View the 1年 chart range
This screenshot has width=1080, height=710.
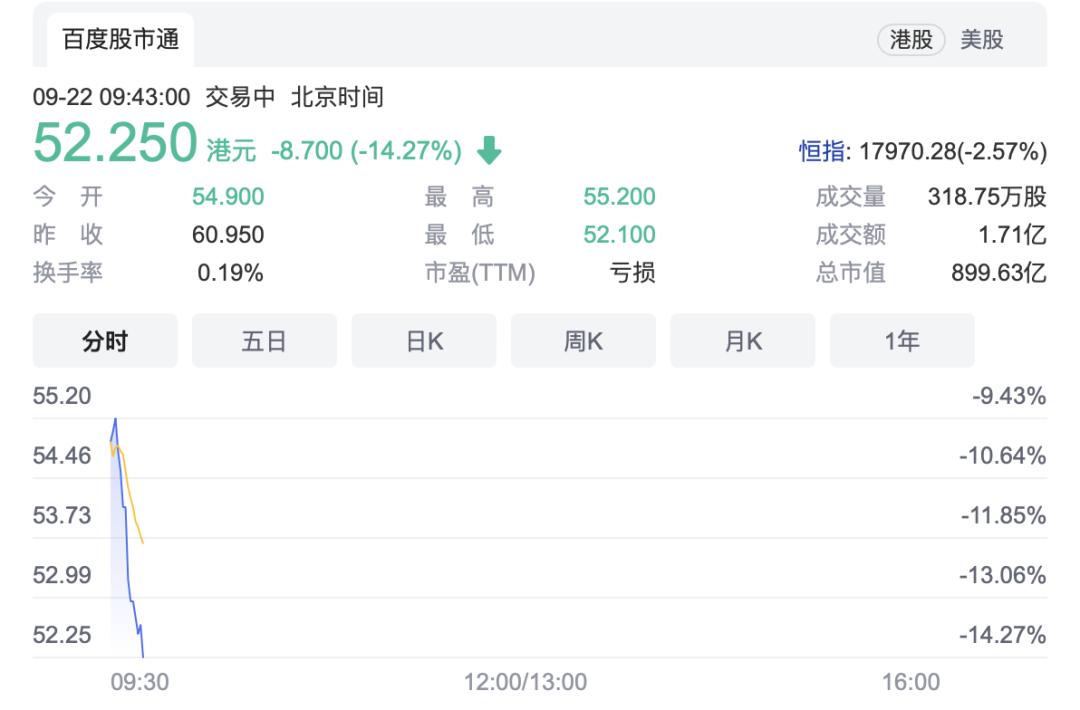pyautogui.click(x=902, y=341)
